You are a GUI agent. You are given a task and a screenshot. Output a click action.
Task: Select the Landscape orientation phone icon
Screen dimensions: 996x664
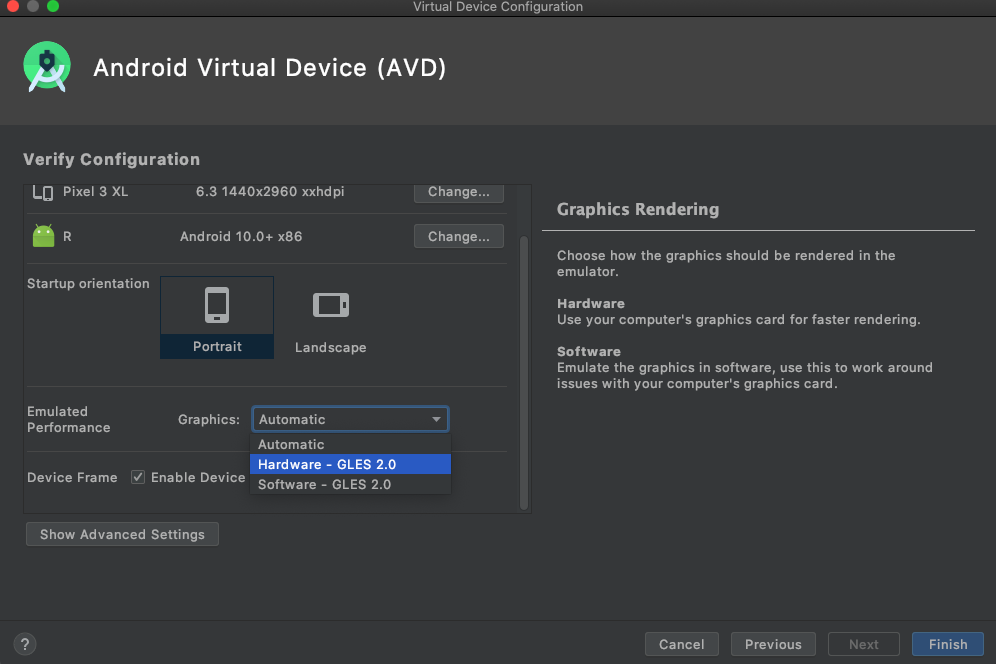(x=331, y=305)
